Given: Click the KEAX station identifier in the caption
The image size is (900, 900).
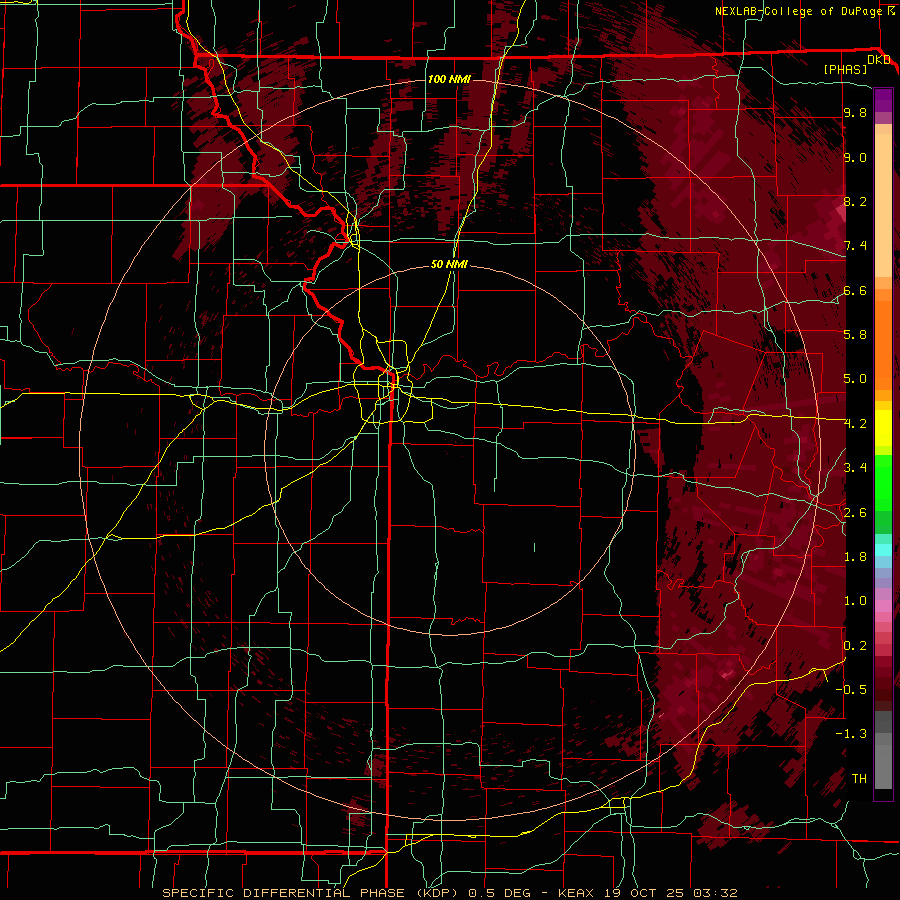Looking at the screenshot, I should click(578, 893).
